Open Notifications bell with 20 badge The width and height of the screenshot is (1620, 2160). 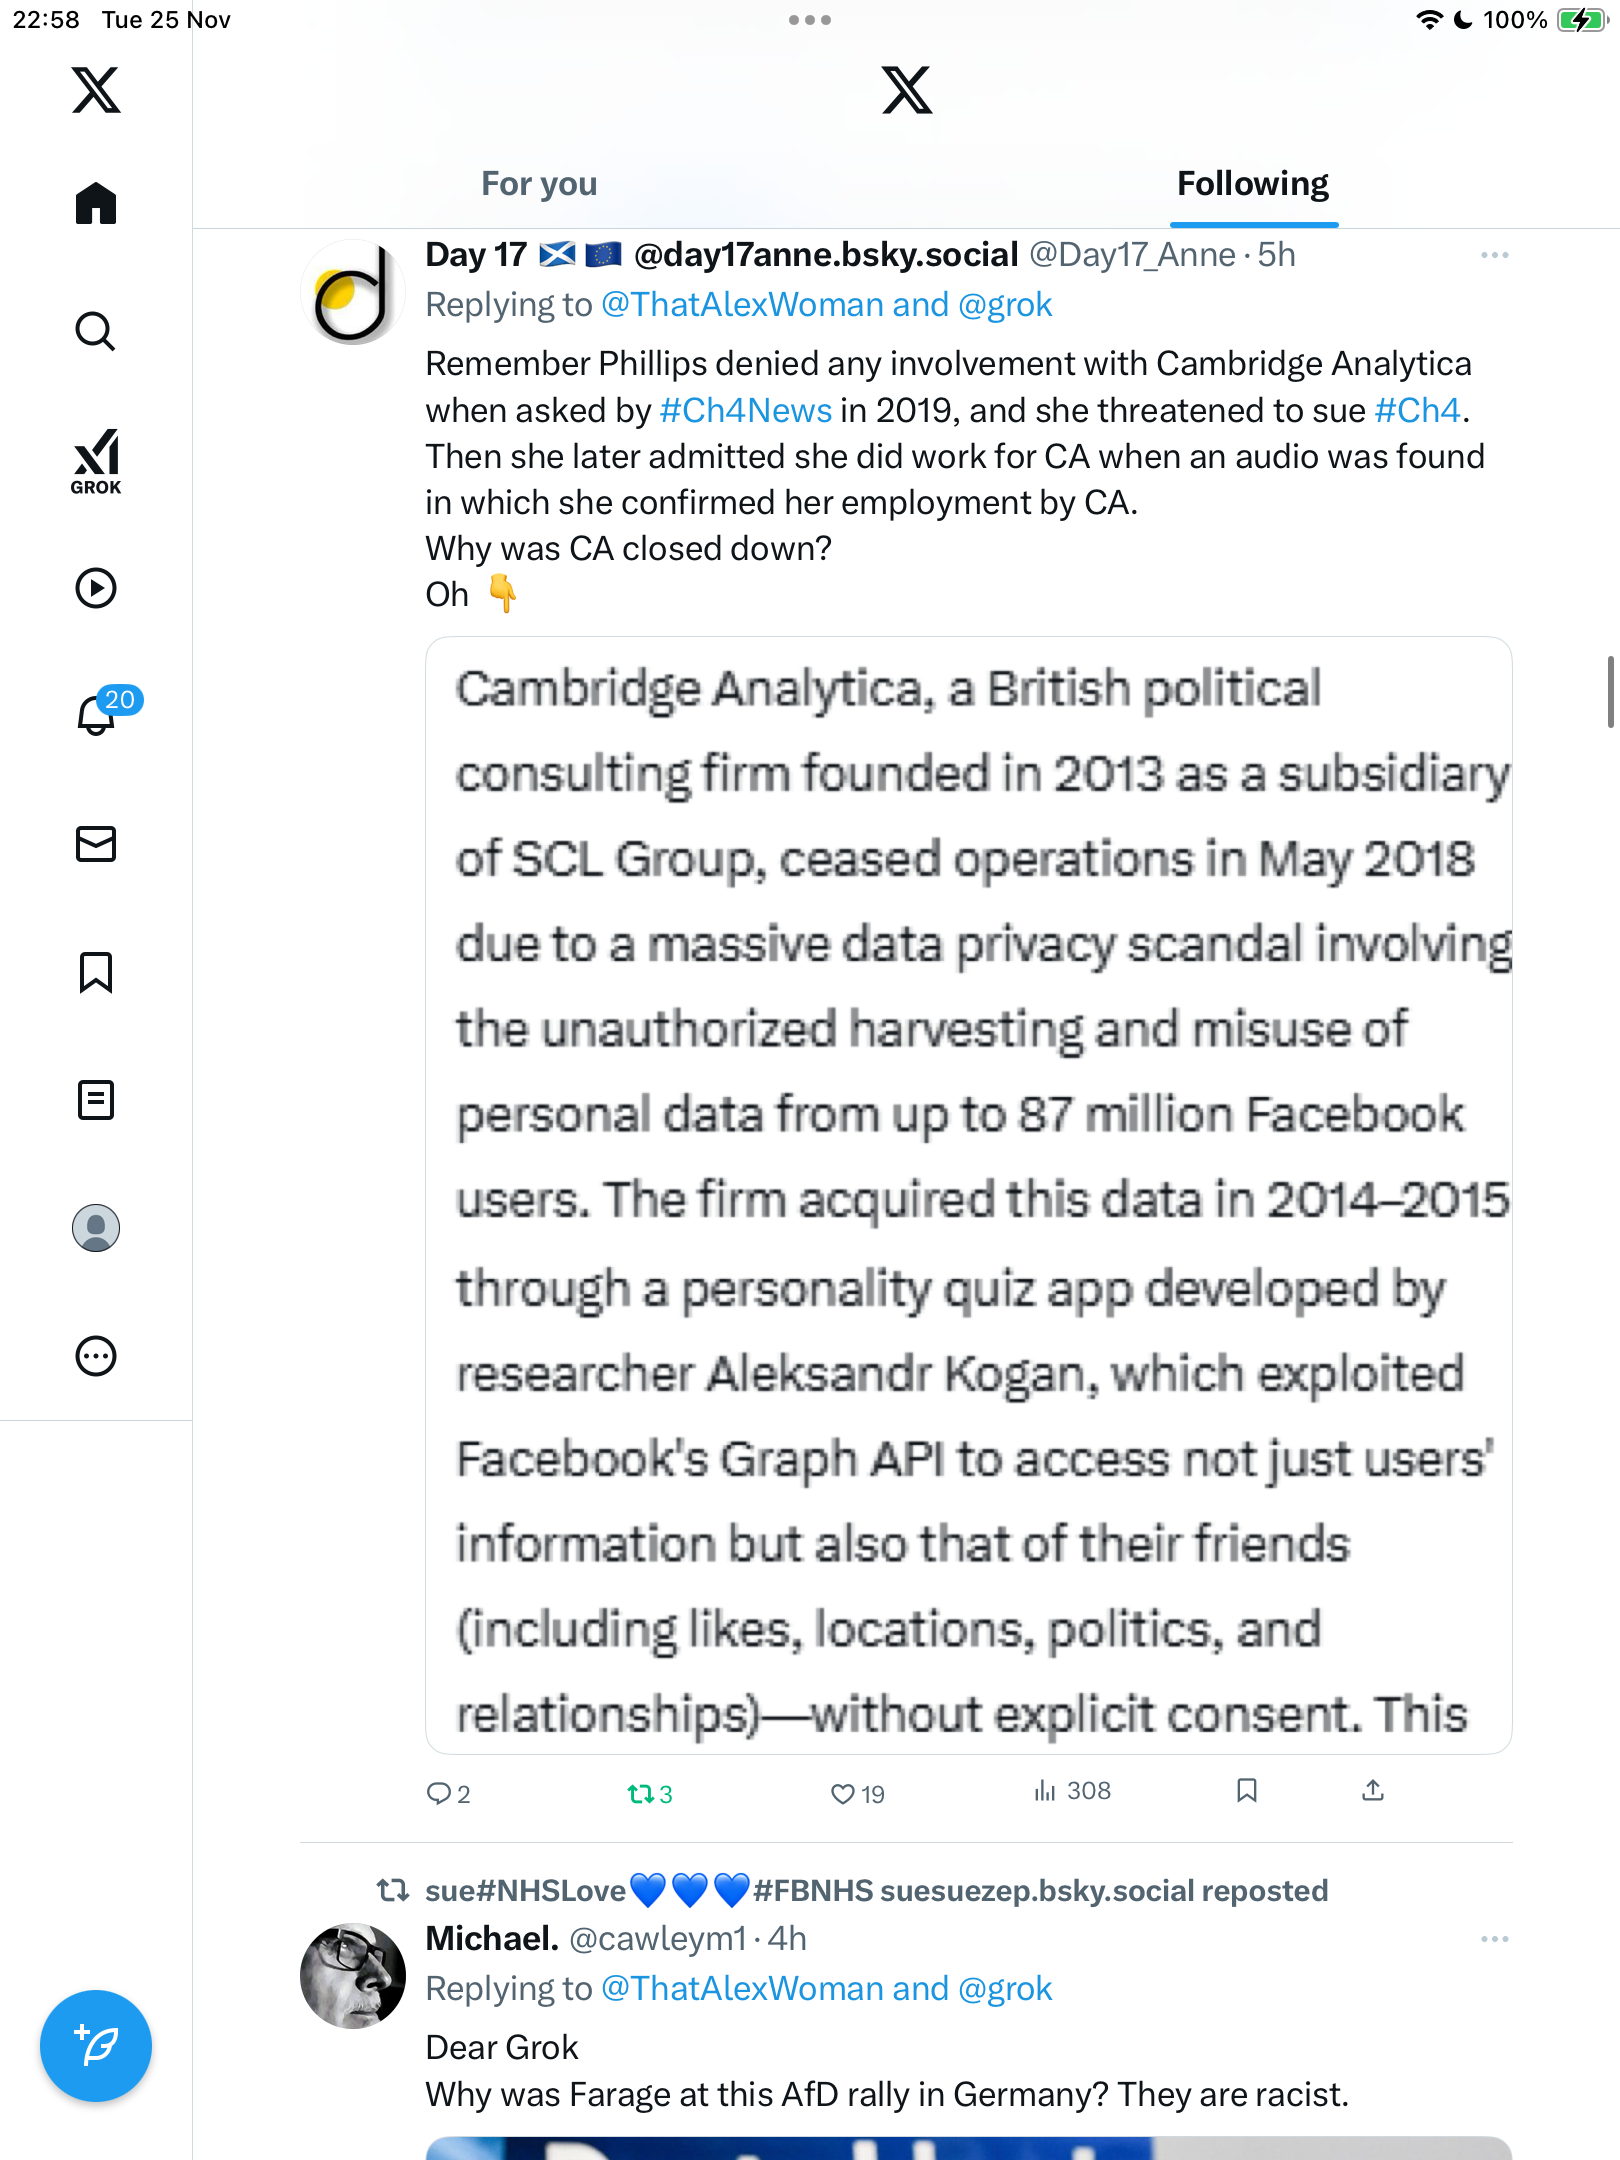click(98, 715)
